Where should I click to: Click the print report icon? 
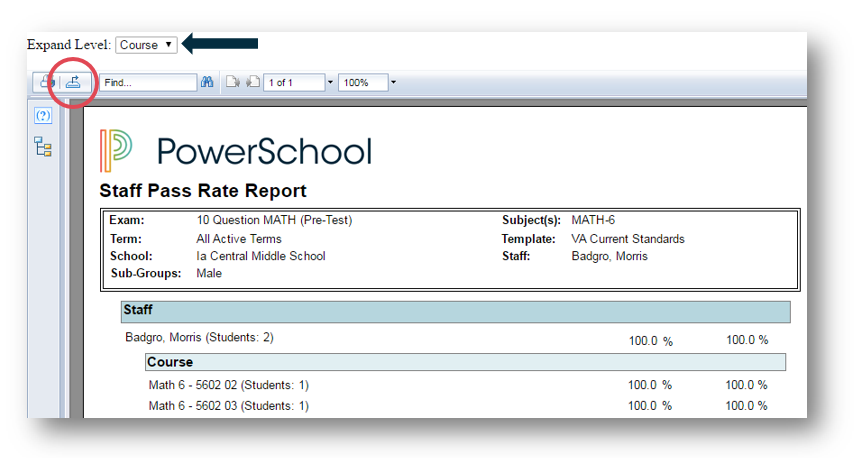coord(47,83)
